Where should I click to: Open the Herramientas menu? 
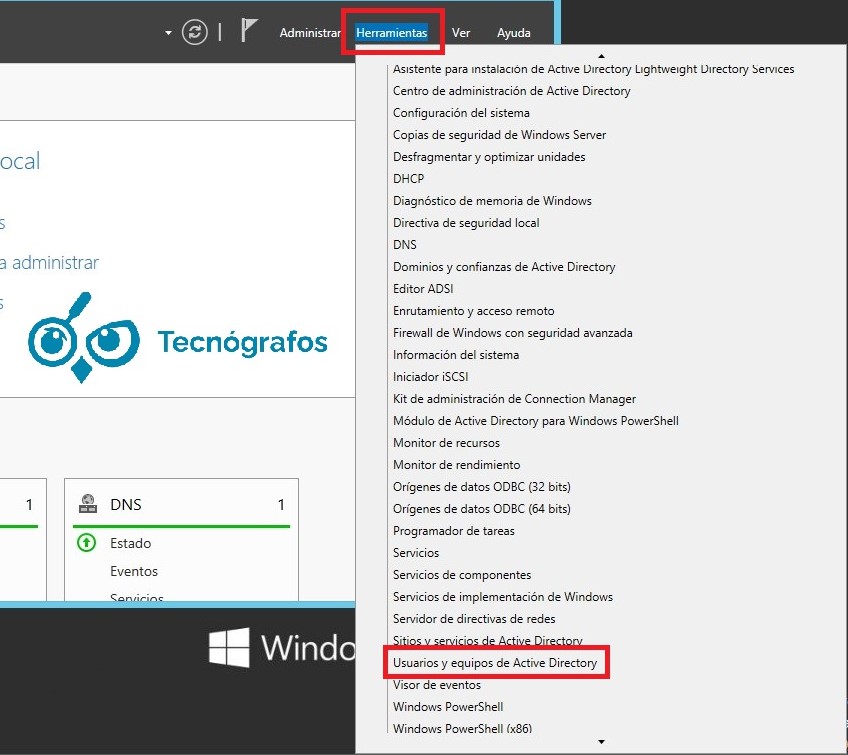tap(391, 33)
